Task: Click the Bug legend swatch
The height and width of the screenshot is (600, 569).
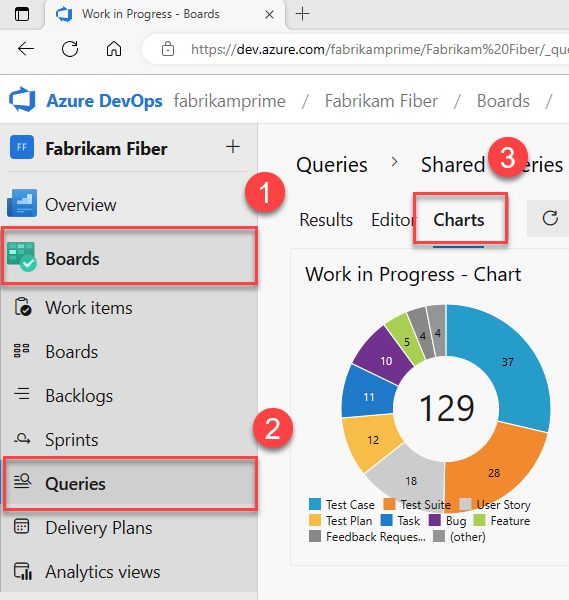Action: pyautogui.click(x=435, y=520)
